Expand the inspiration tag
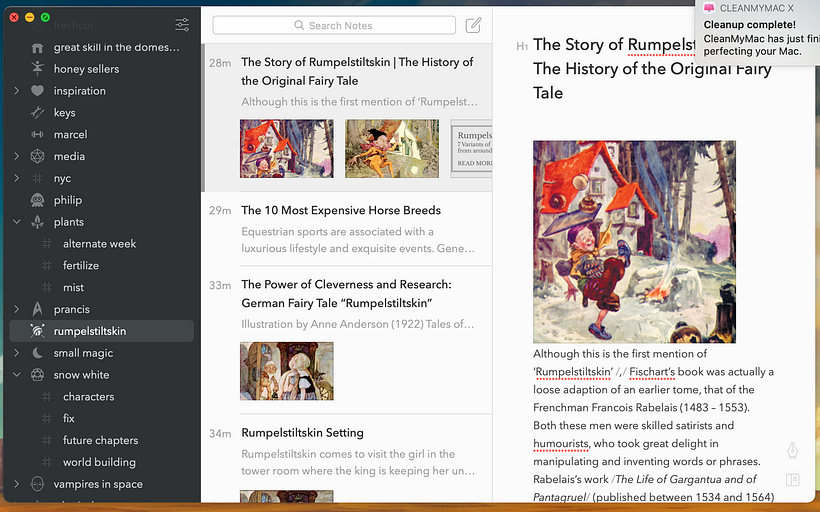 pos(16,91)
